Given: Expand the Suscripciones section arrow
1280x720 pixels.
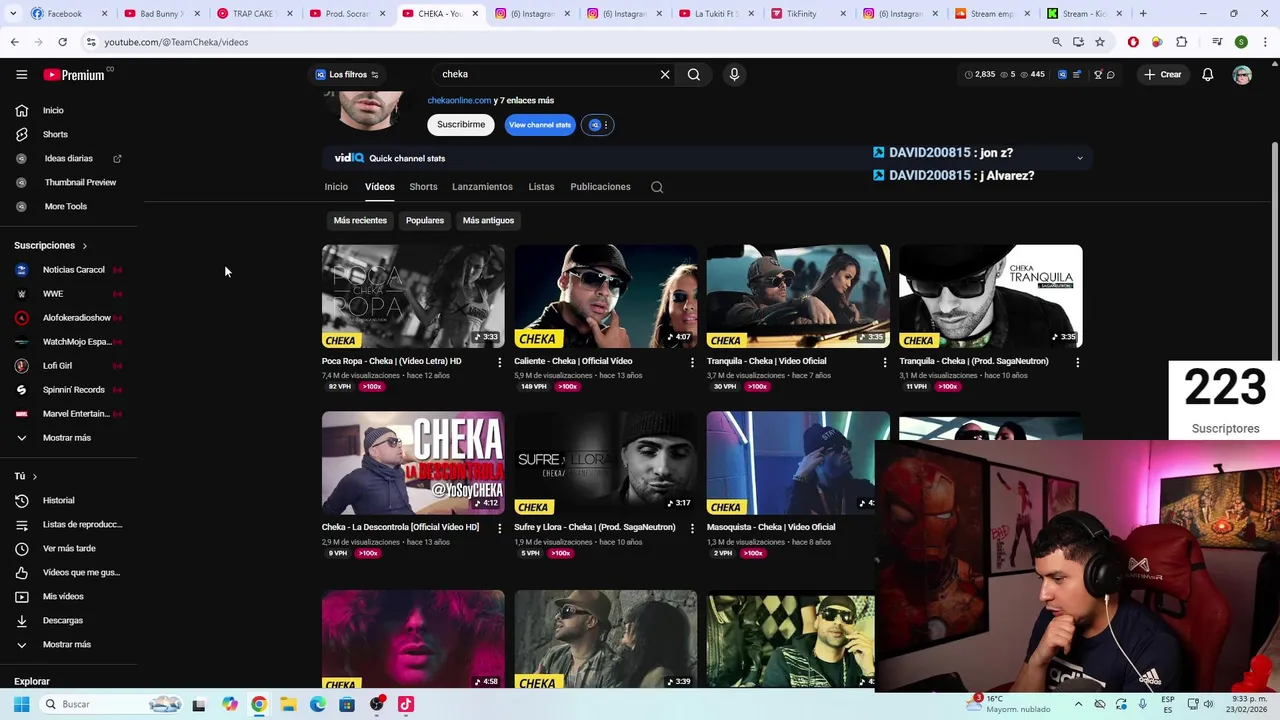Looking at the screenshot, I should tap(84, 246).
